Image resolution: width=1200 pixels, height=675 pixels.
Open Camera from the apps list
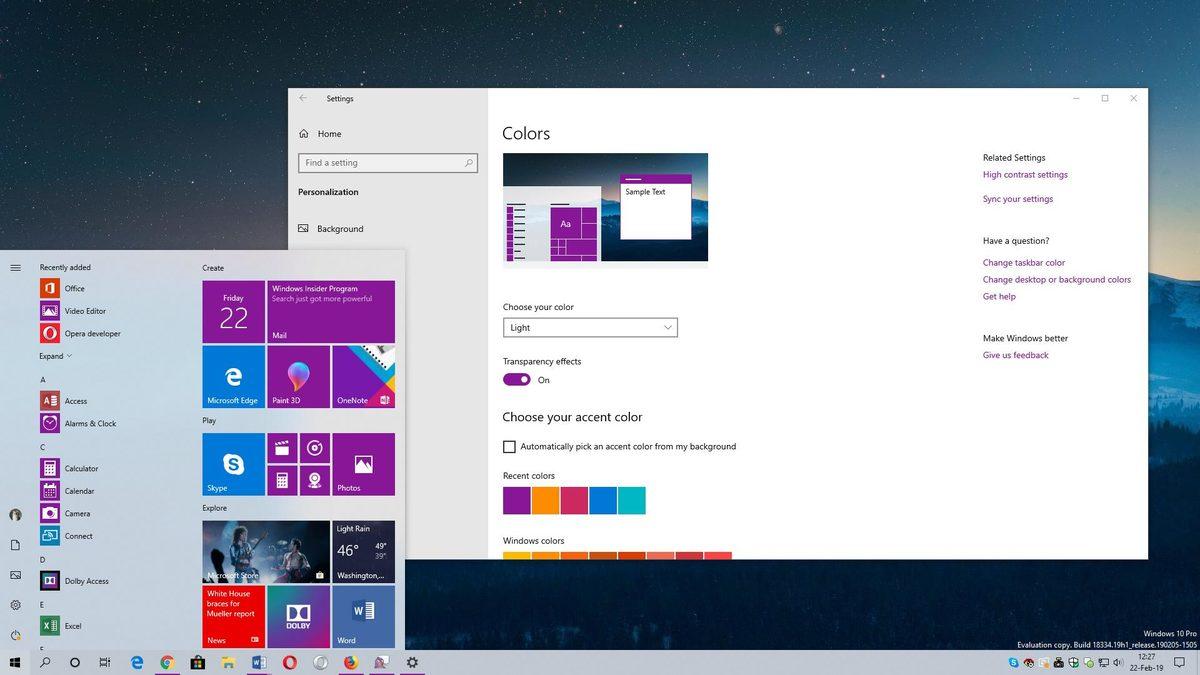(x=78, y=513)
